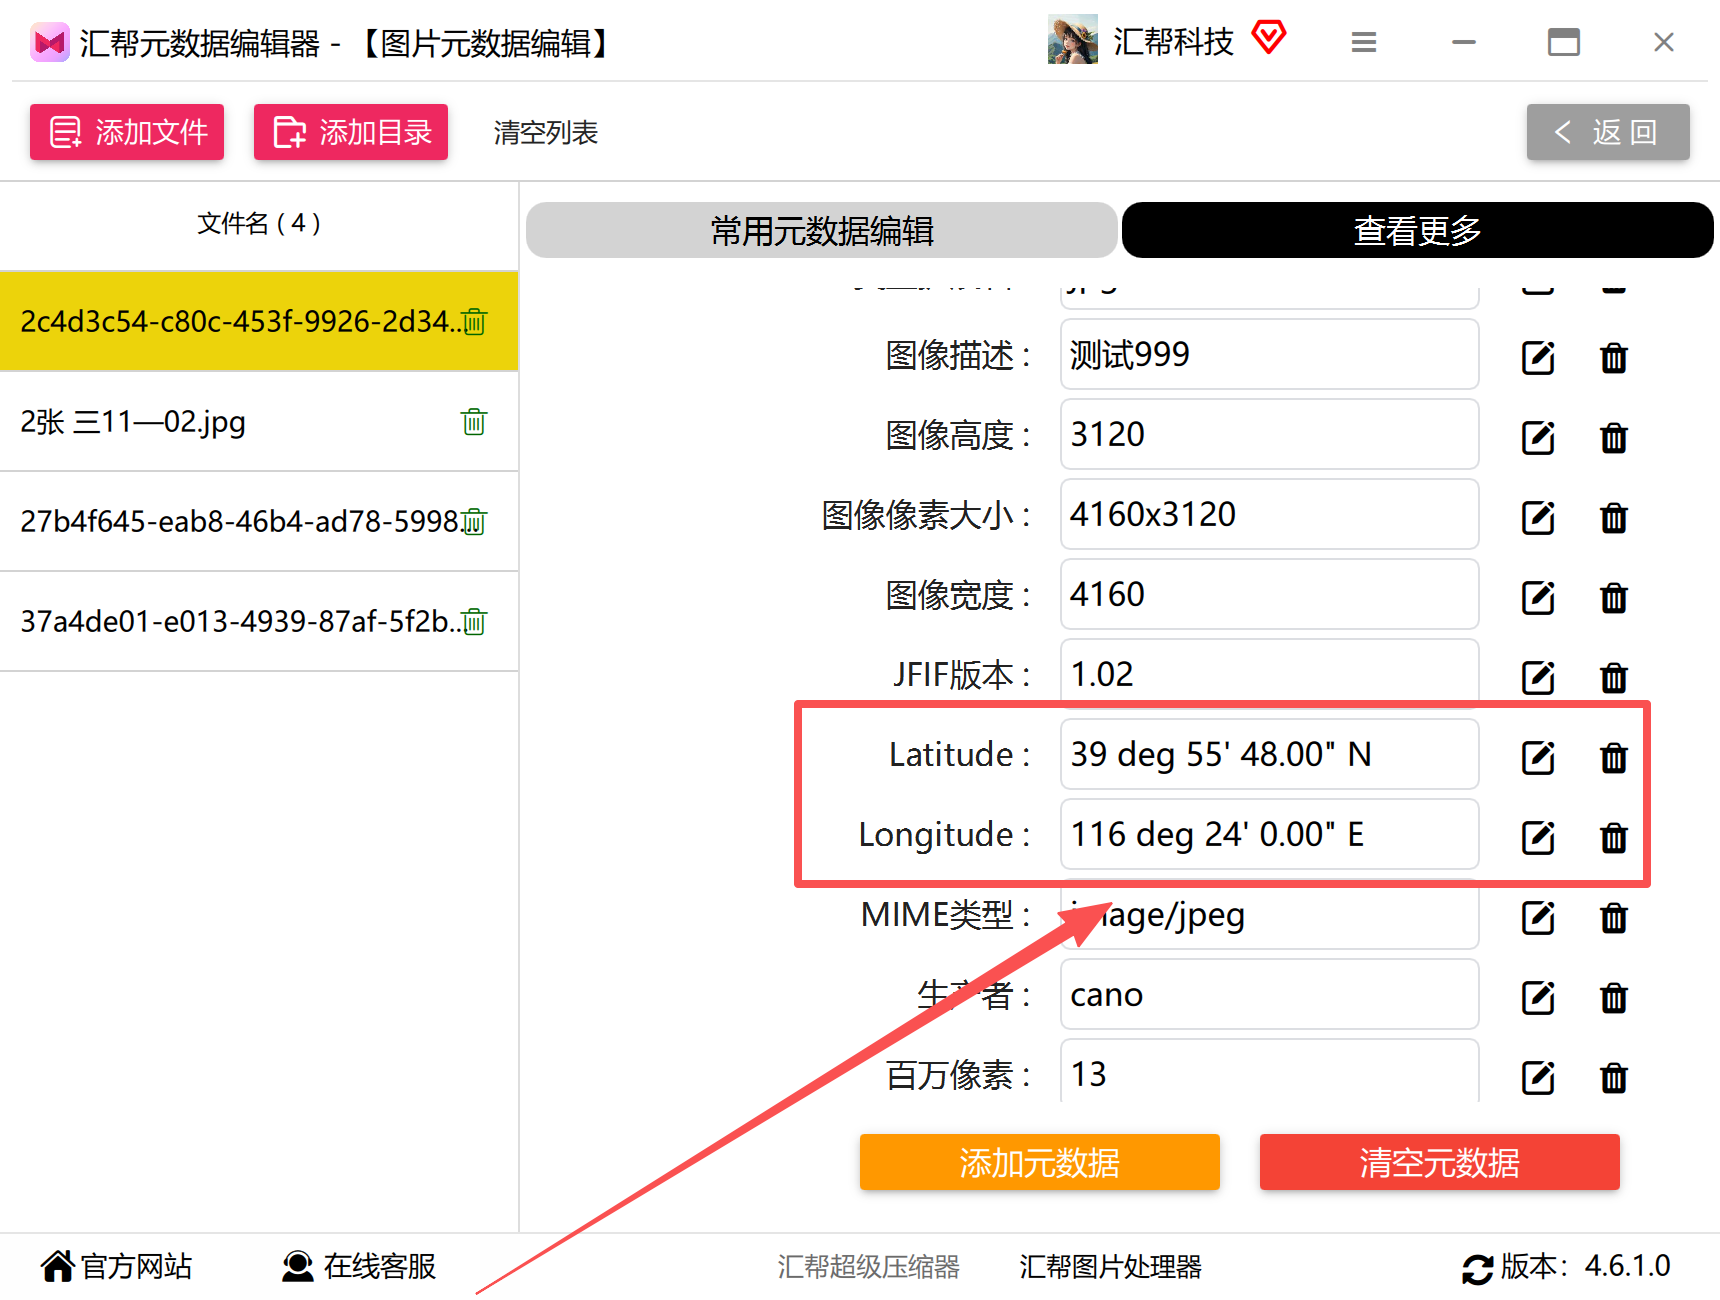Edit the MIME类型 metadata value
This screenshot has width=1720, height=1300.
point(1538,917)
